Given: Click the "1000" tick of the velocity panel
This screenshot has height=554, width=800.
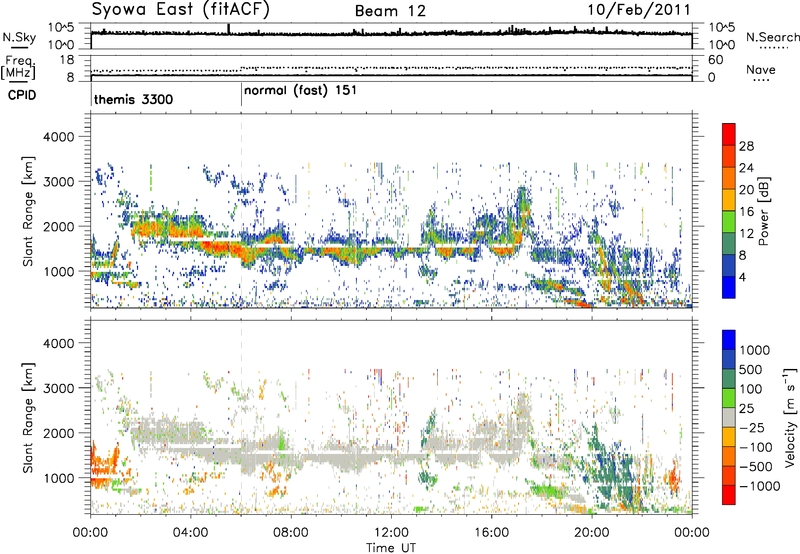Looking at the screenshot, I should (58, 478).
